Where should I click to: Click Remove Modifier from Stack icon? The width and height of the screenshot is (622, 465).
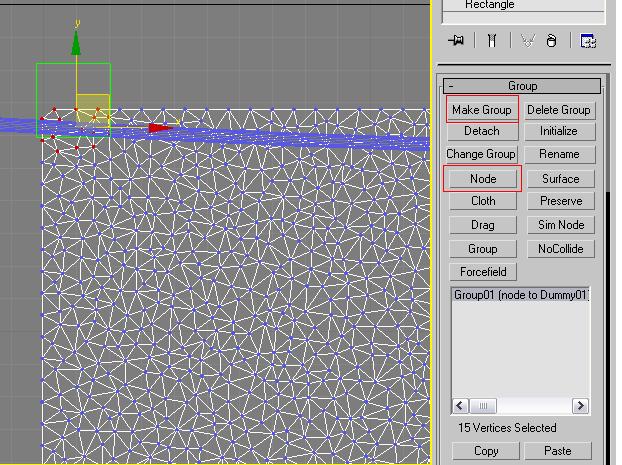click(x=552, y=41)
